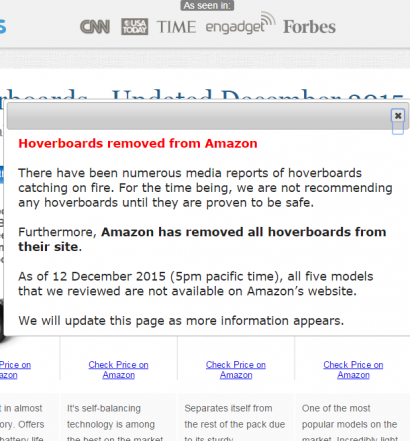Click the gray popup title bar

[199, 116]
